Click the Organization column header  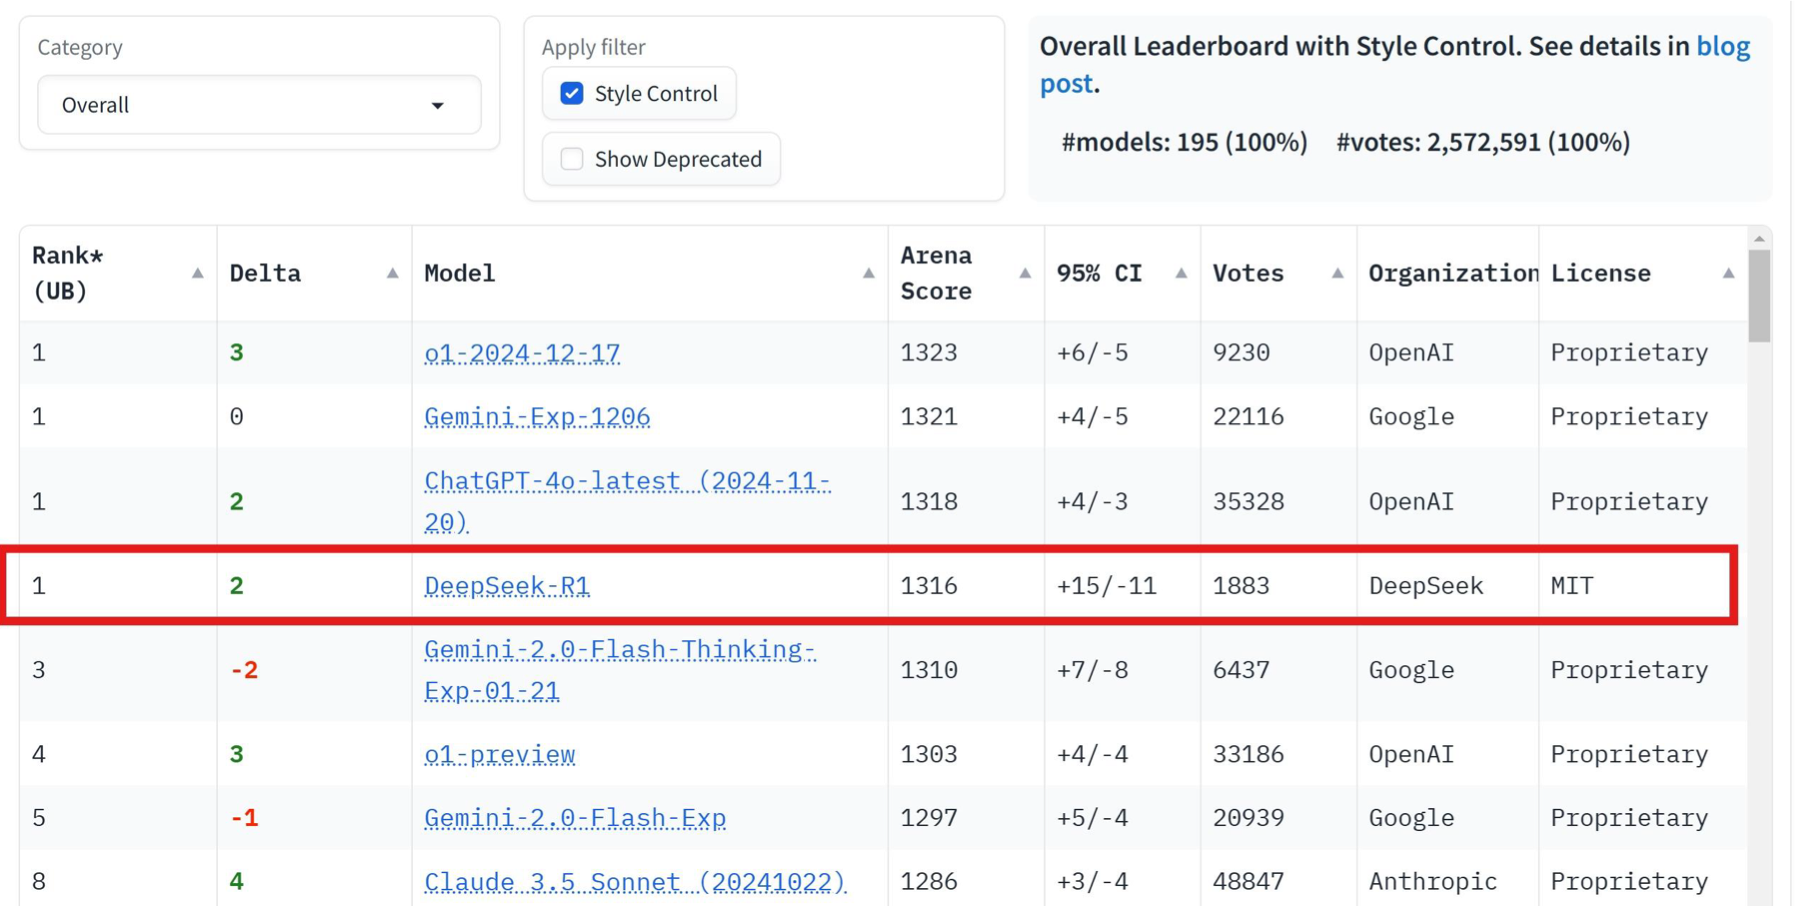coord(1452,273)
